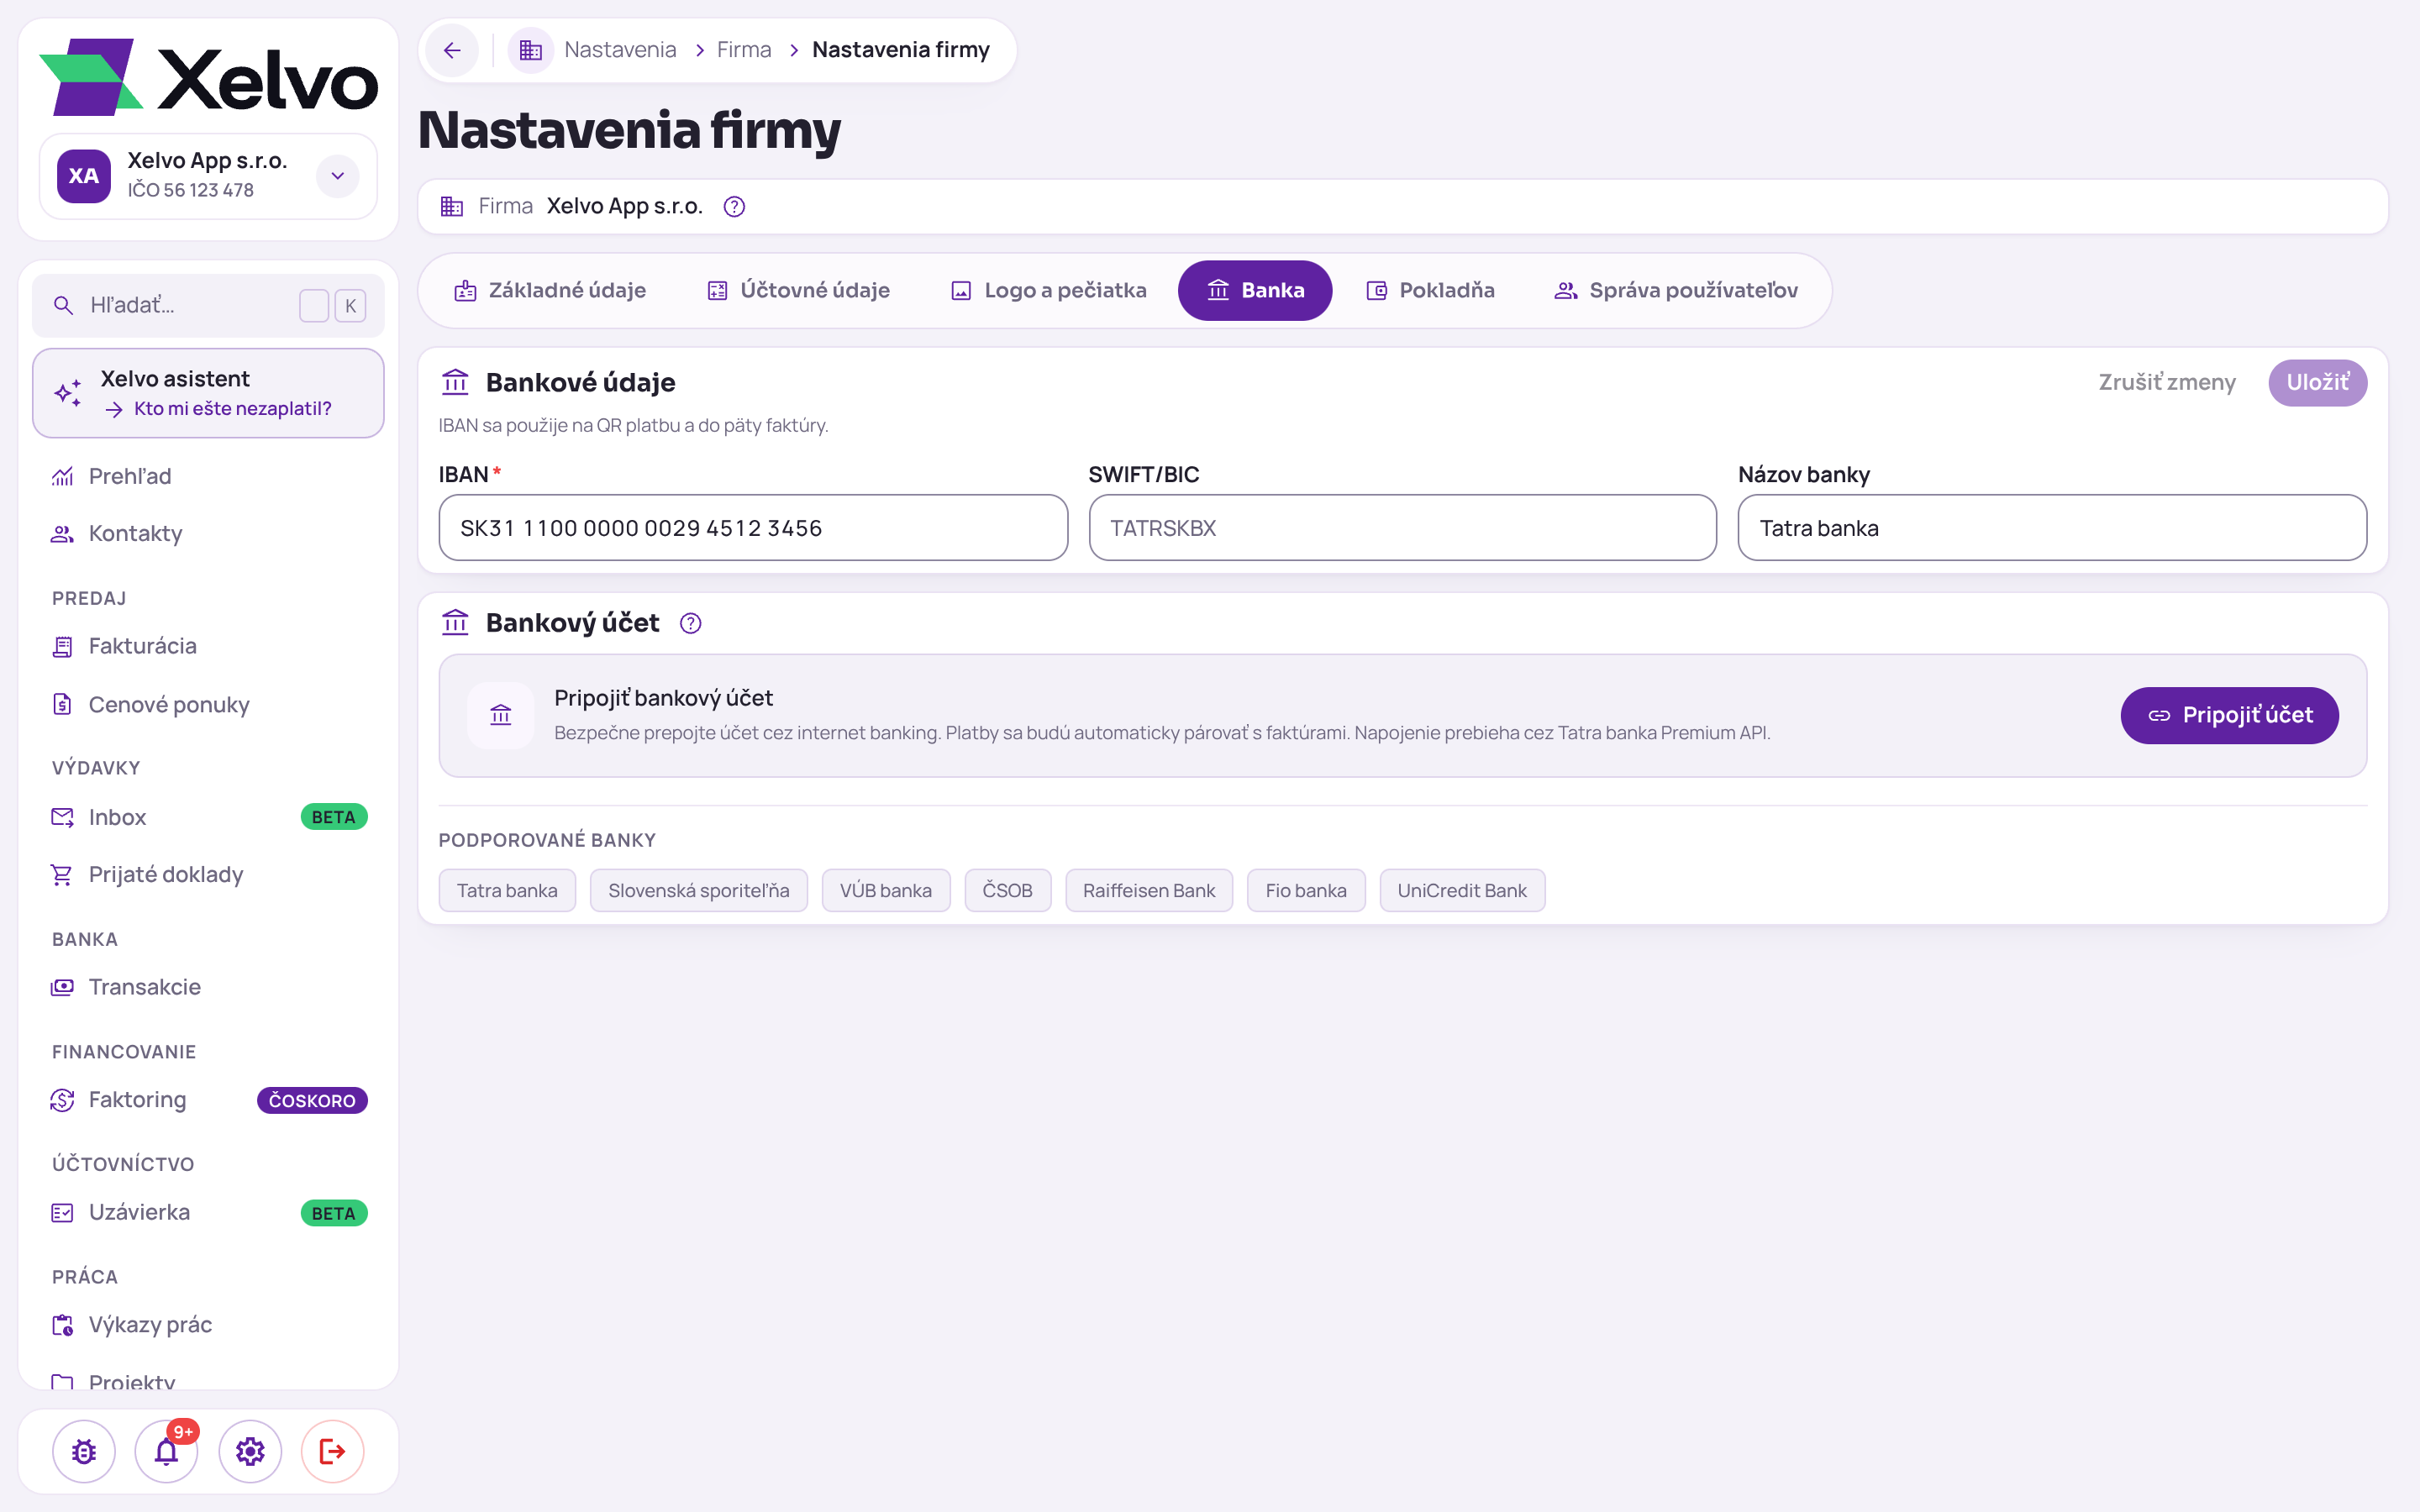Image resolution: width=2420 pixels, height=1512 pixels.
Task: Click the Xelvo logo
Action: pyautogui.click(x=208, y=76)
